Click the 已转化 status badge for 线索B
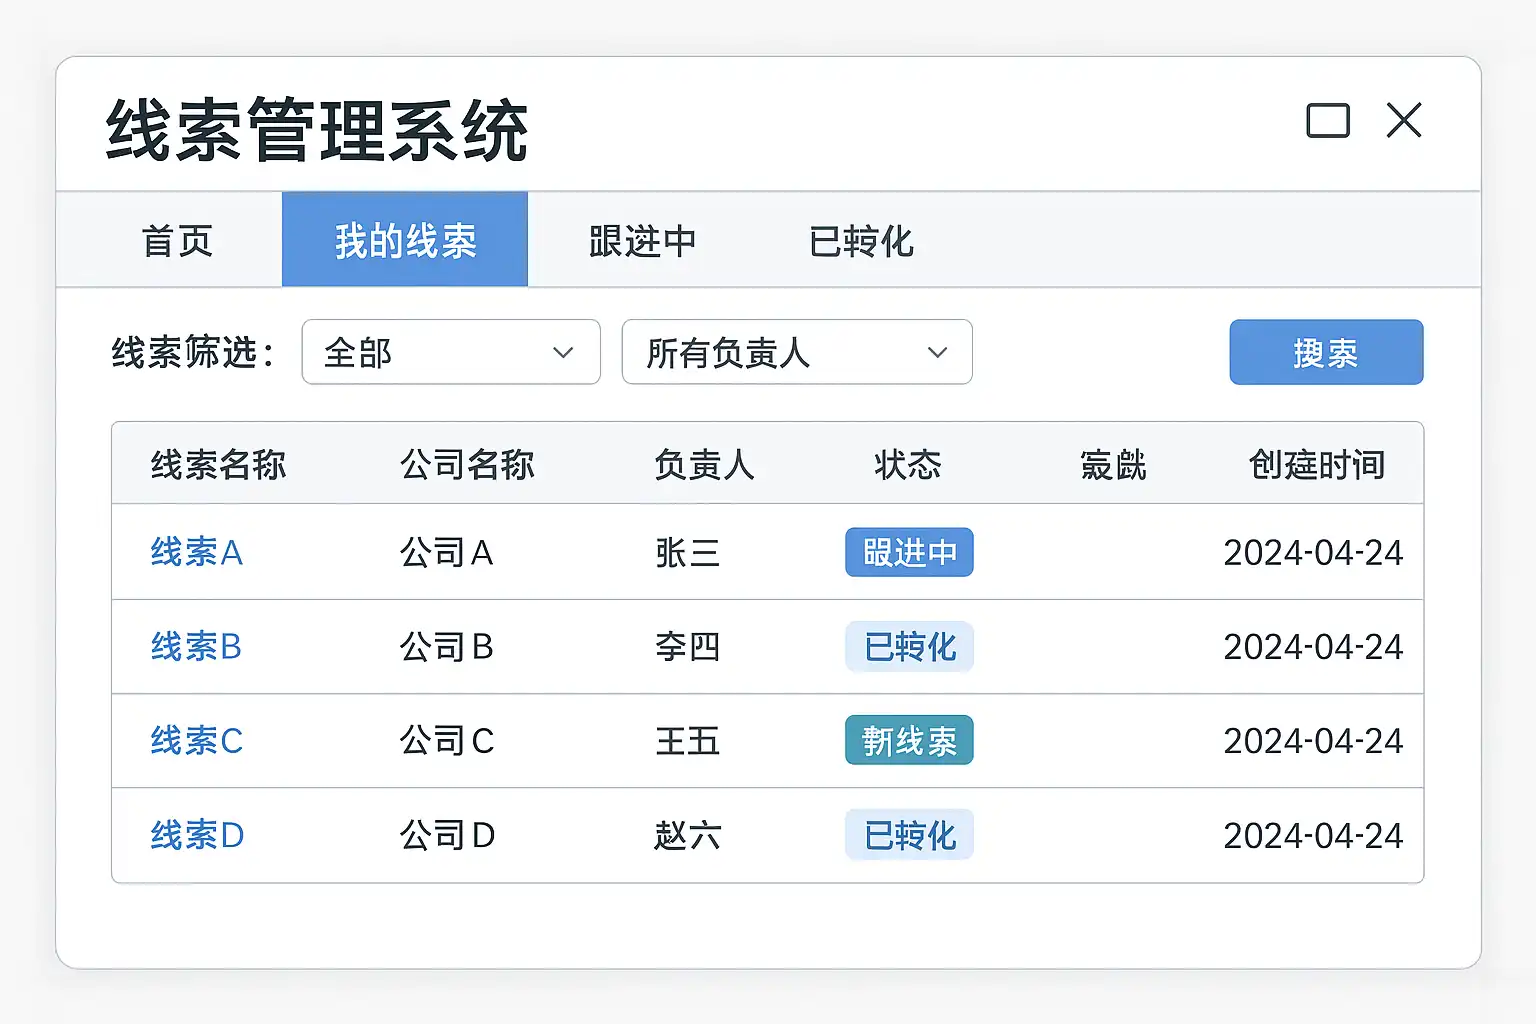The width and height of the screenshot is (1536, 1024). pos(909,647)
